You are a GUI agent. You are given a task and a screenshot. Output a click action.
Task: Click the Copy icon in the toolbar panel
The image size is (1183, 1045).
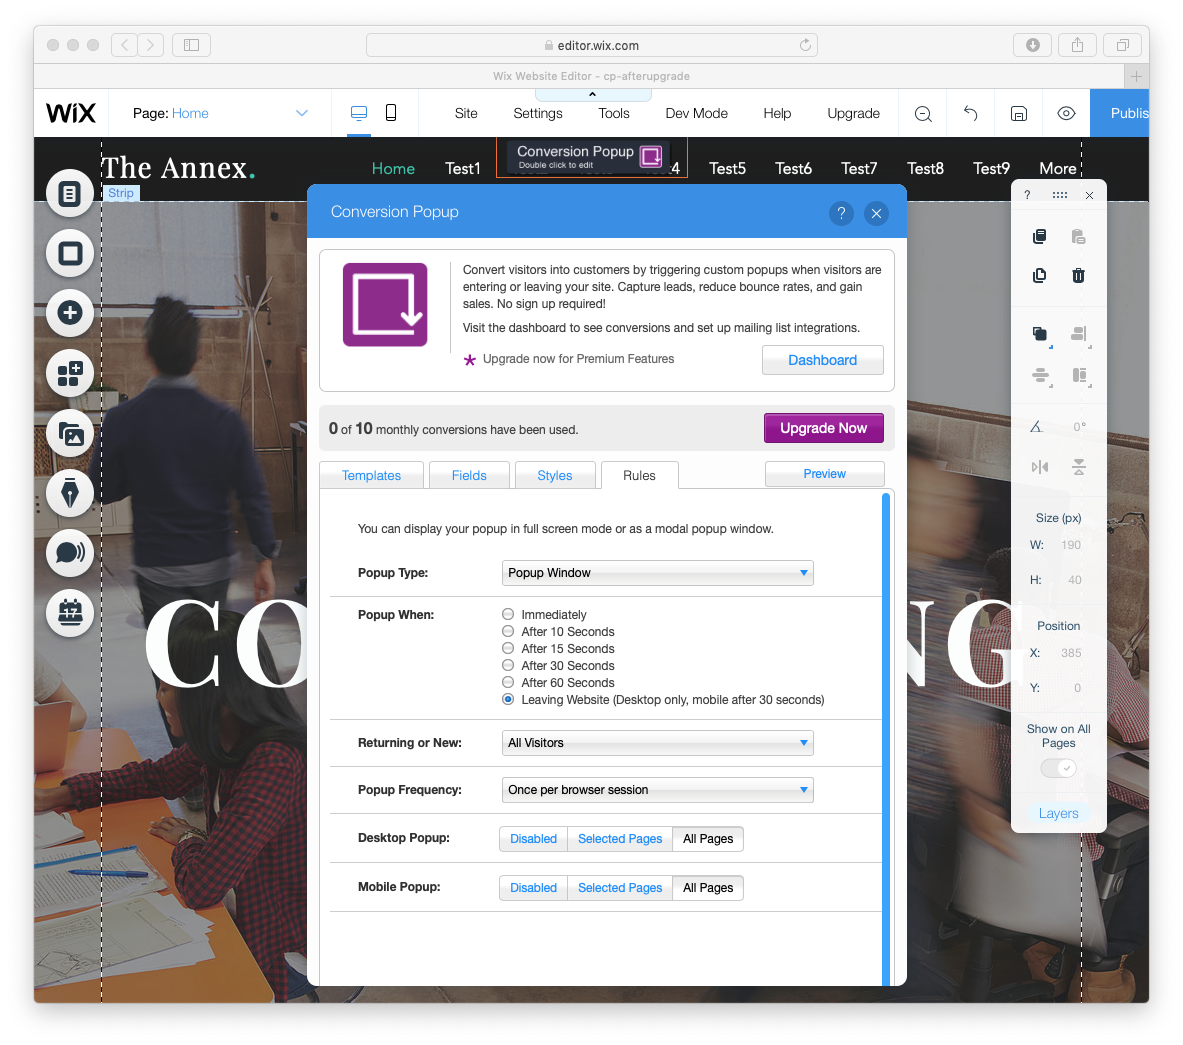click(x=1040, y=237)
